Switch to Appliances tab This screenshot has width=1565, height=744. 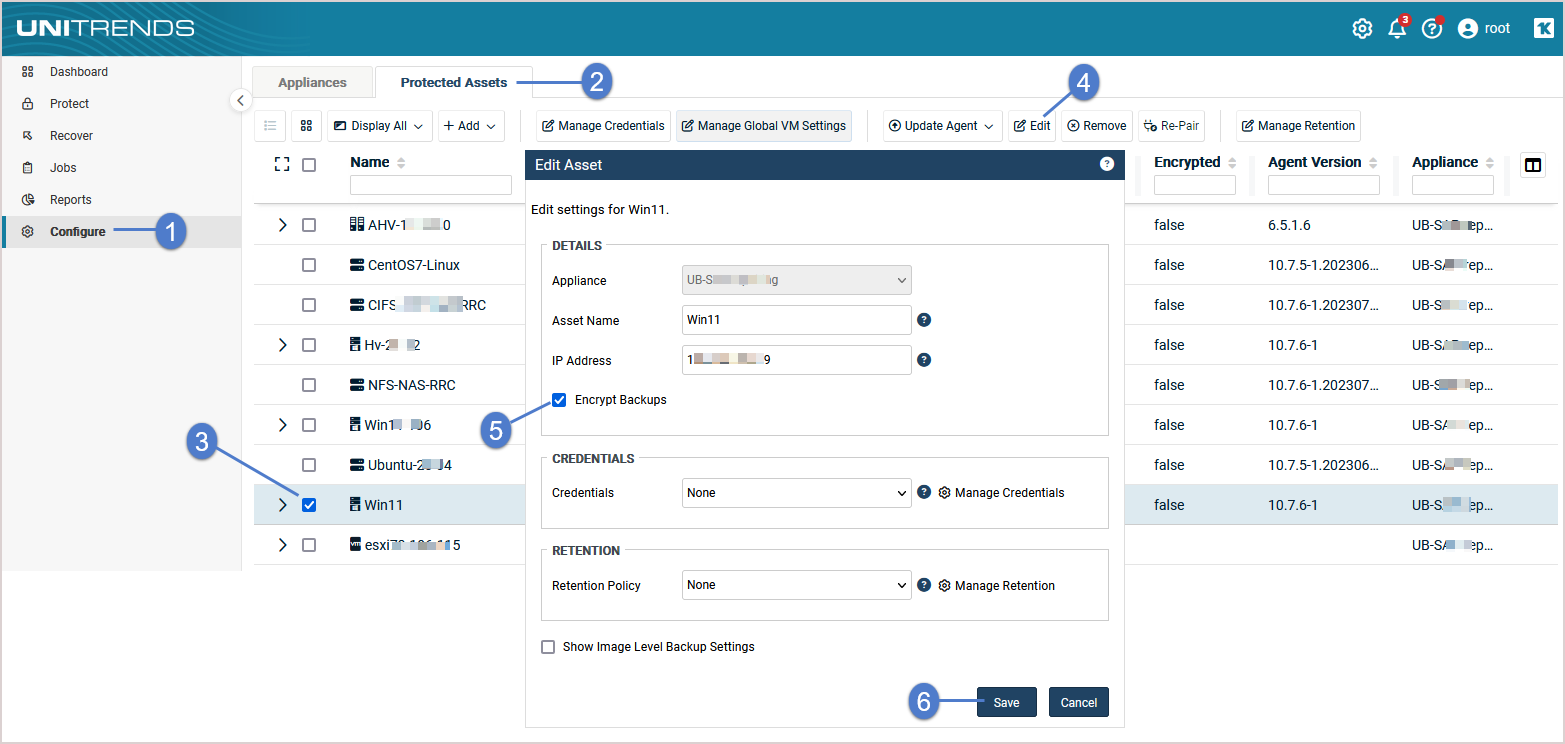pos(312,83)
